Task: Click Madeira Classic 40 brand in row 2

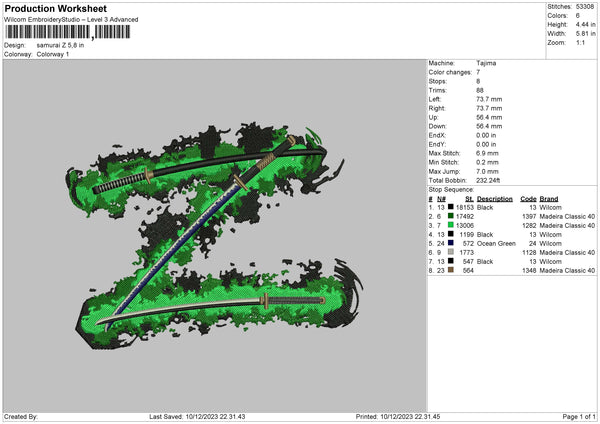Action: [x=567, y=217]
